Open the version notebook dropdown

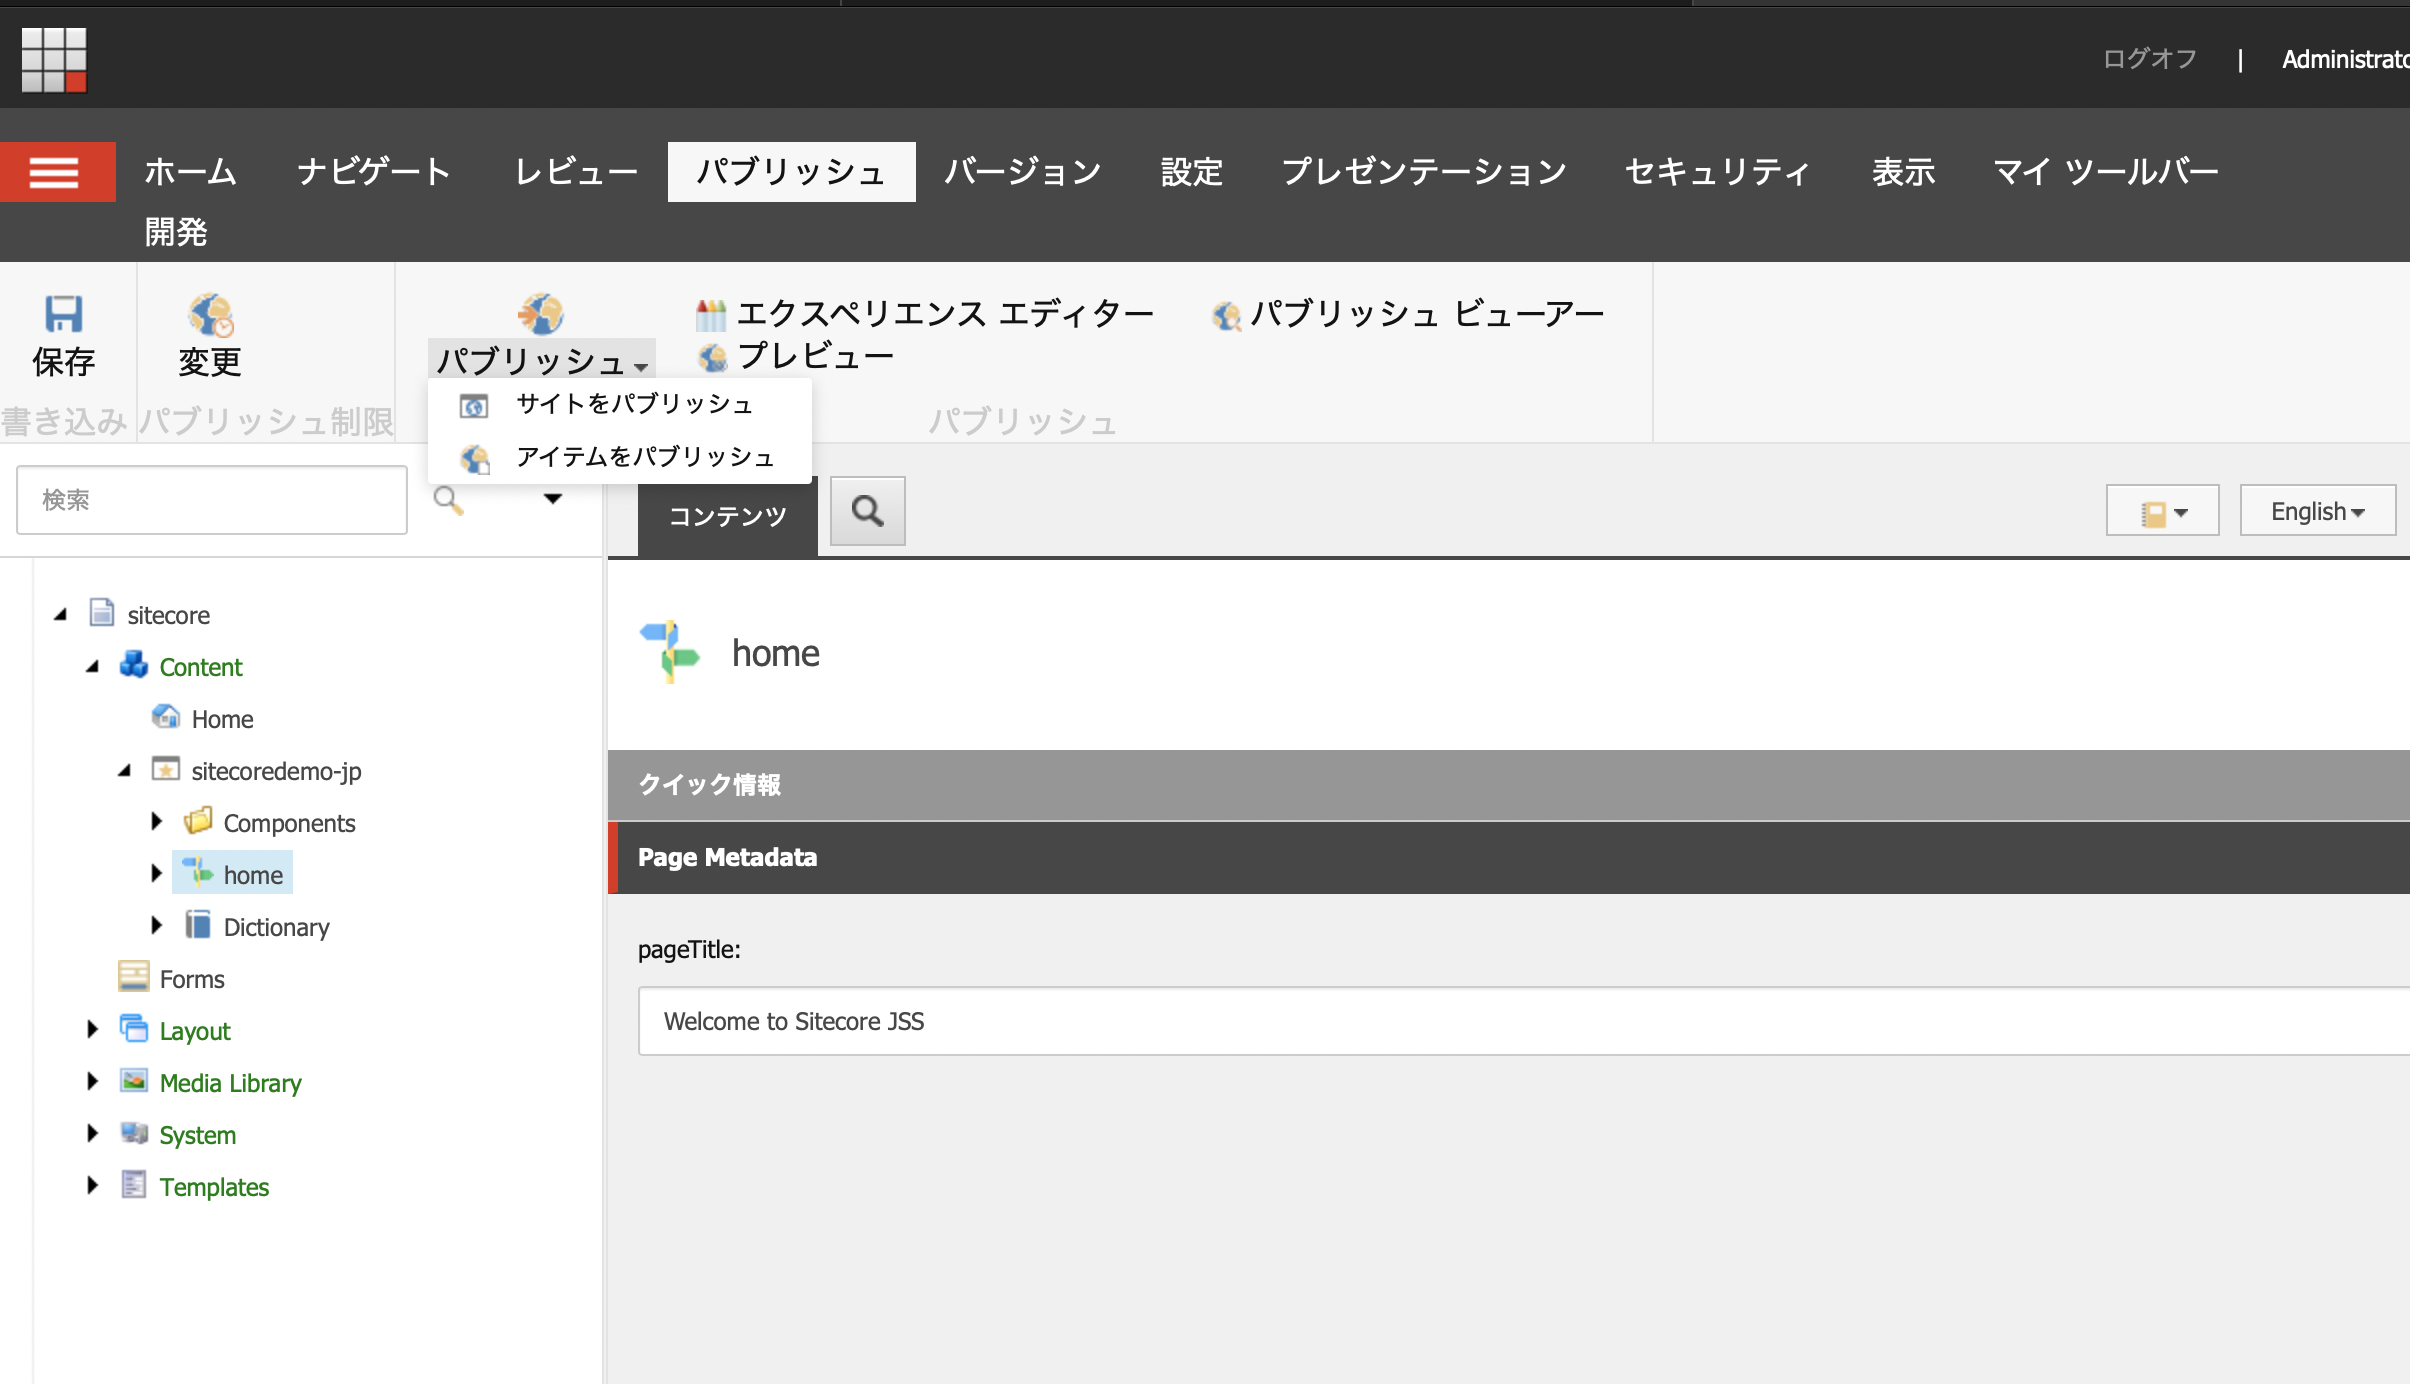click(x=2162, y=512)
